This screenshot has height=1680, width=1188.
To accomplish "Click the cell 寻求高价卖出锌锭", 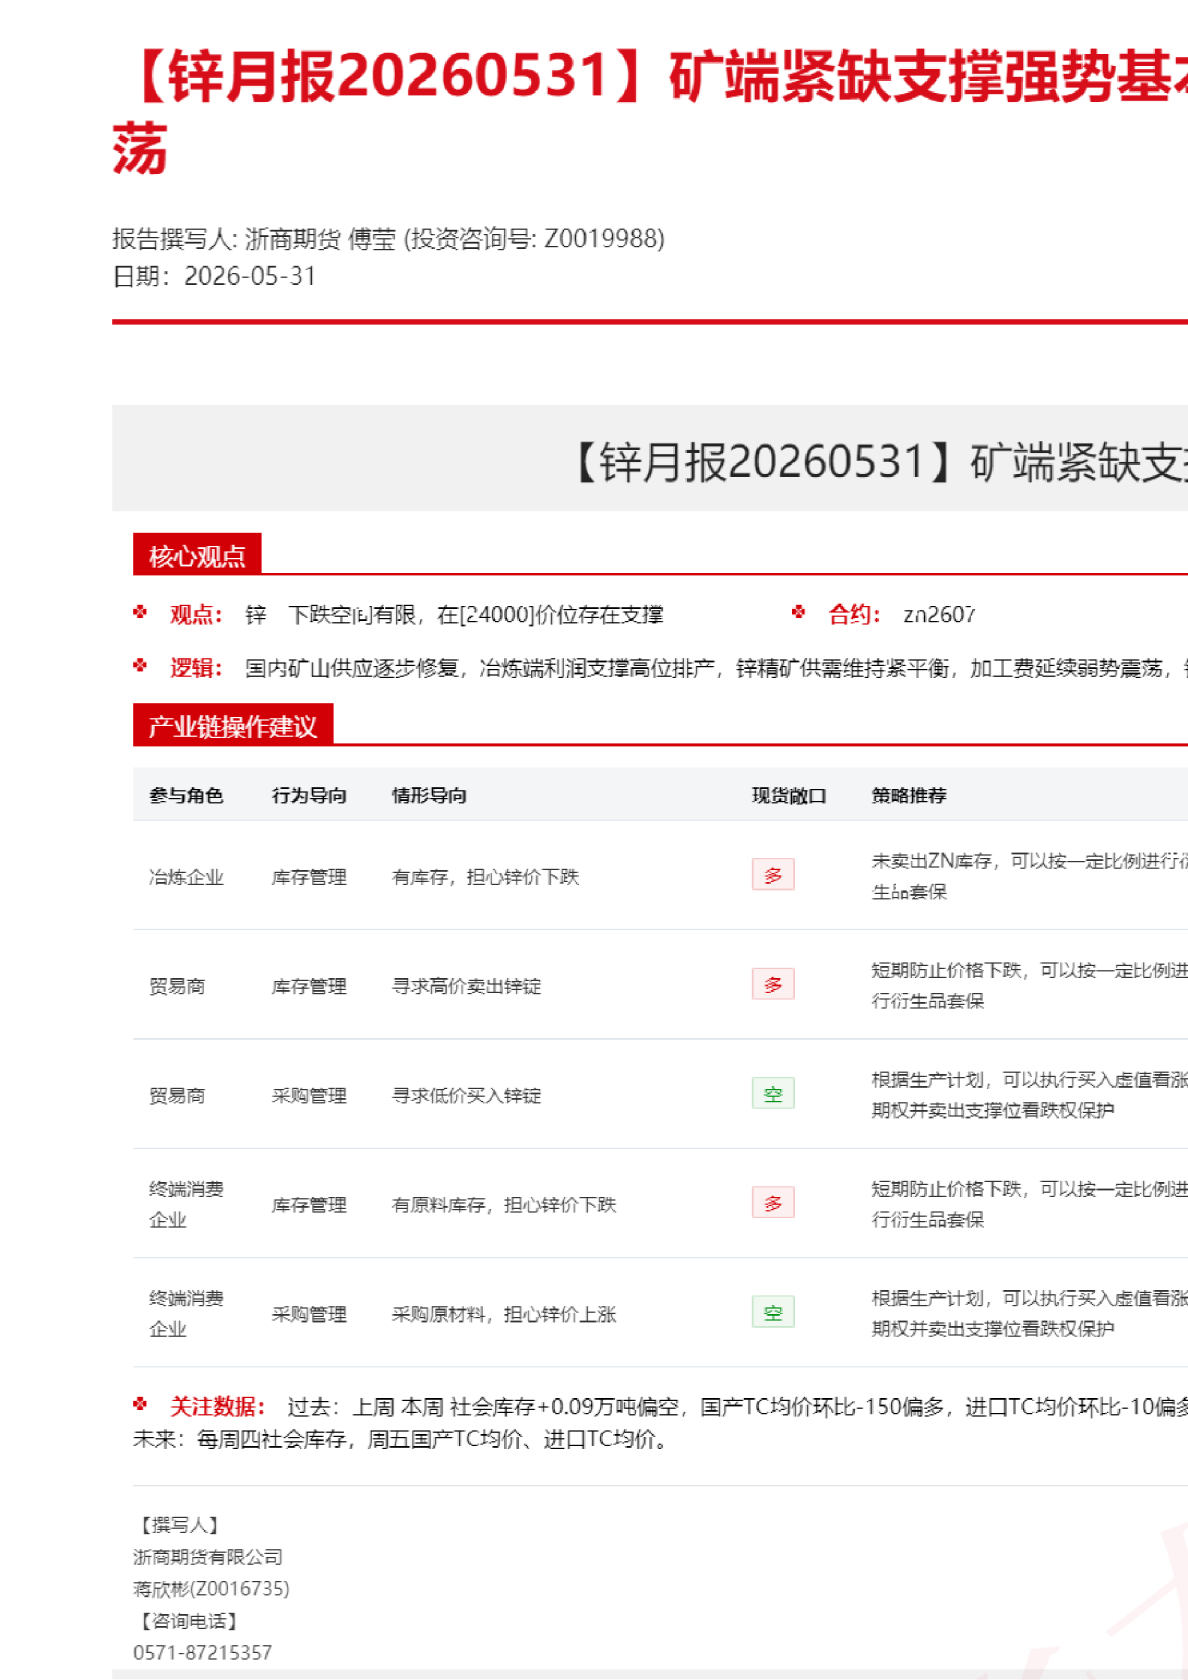I will 466,986.
